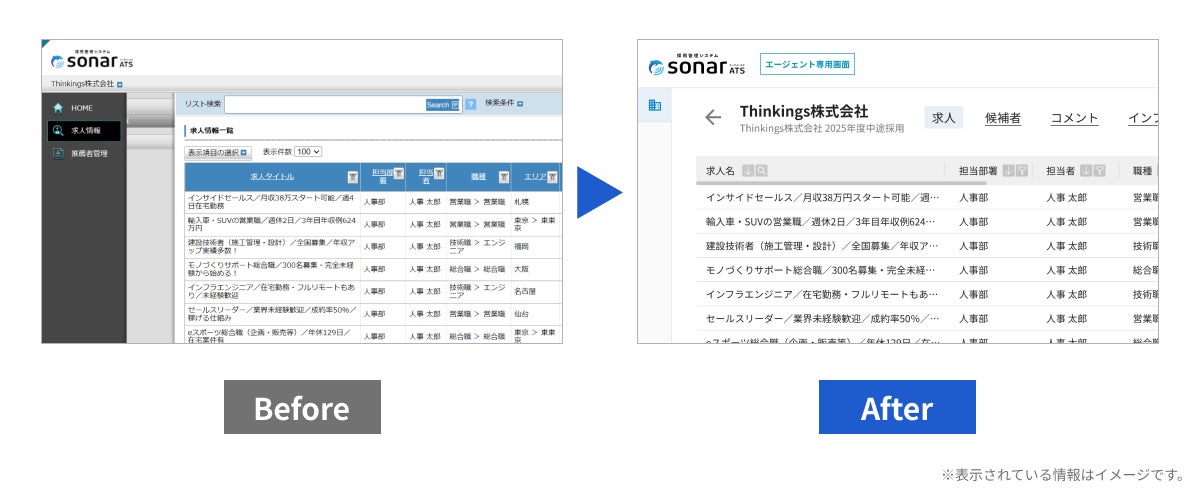Click the building icon in After sidebar
Screen dimensions: 1200x497
tap(655, 105)
